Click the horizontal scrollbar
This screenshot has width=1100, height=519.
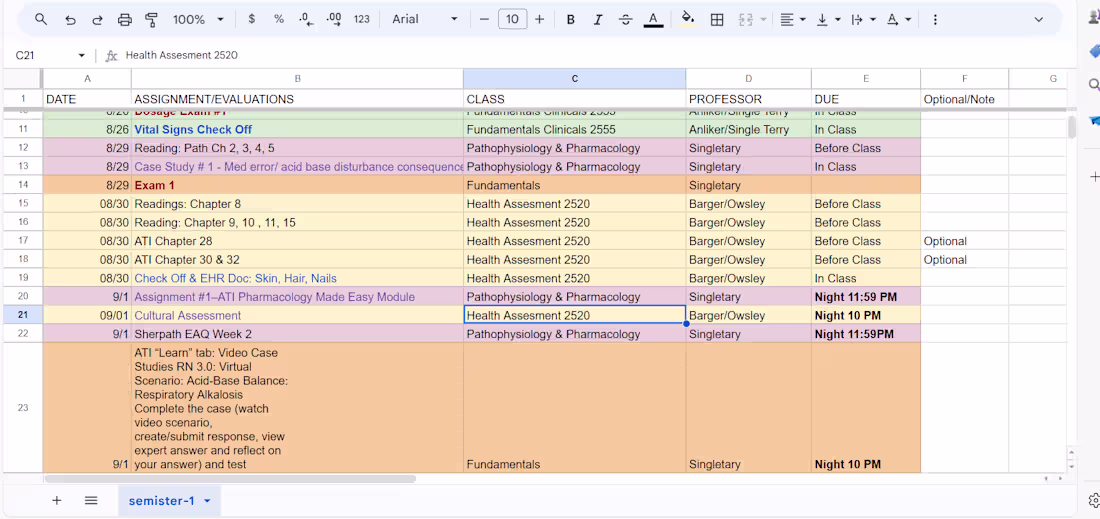coord(230,479)
